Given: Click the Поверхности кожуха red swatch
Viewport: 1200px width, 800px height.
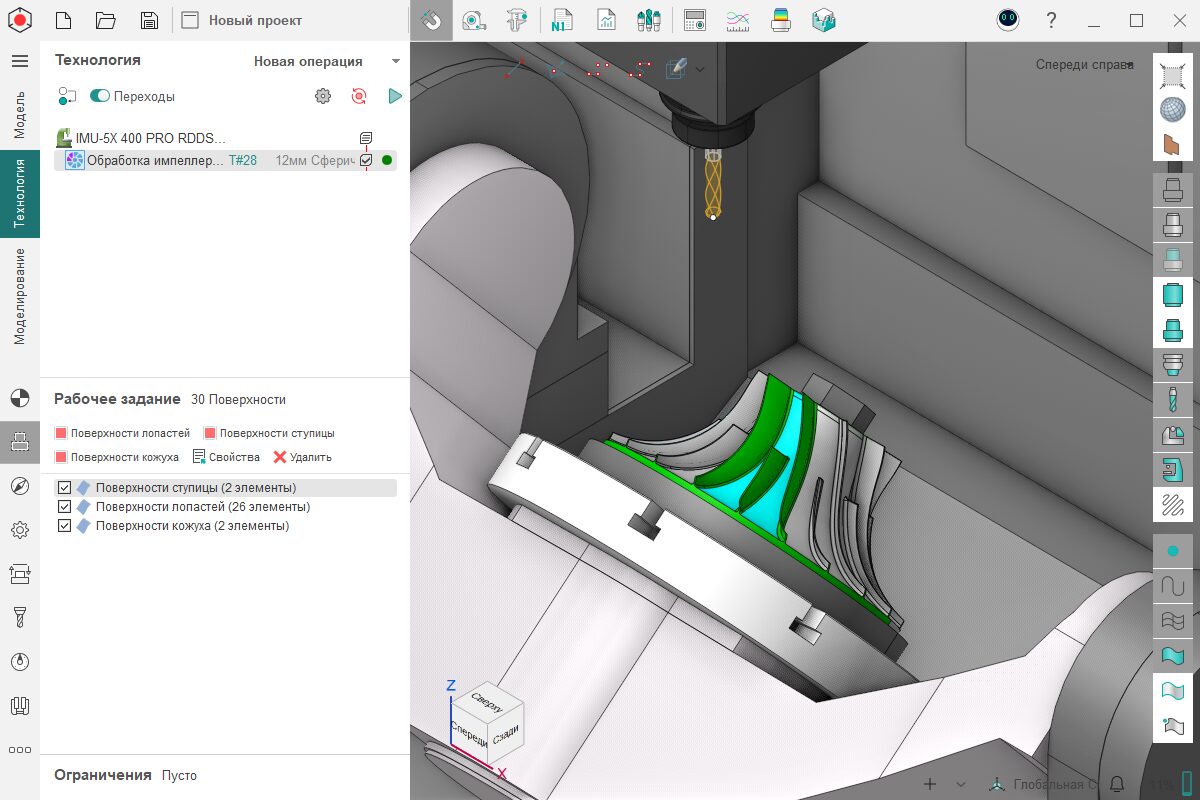Looking at the screenshot, I should 61,457.
